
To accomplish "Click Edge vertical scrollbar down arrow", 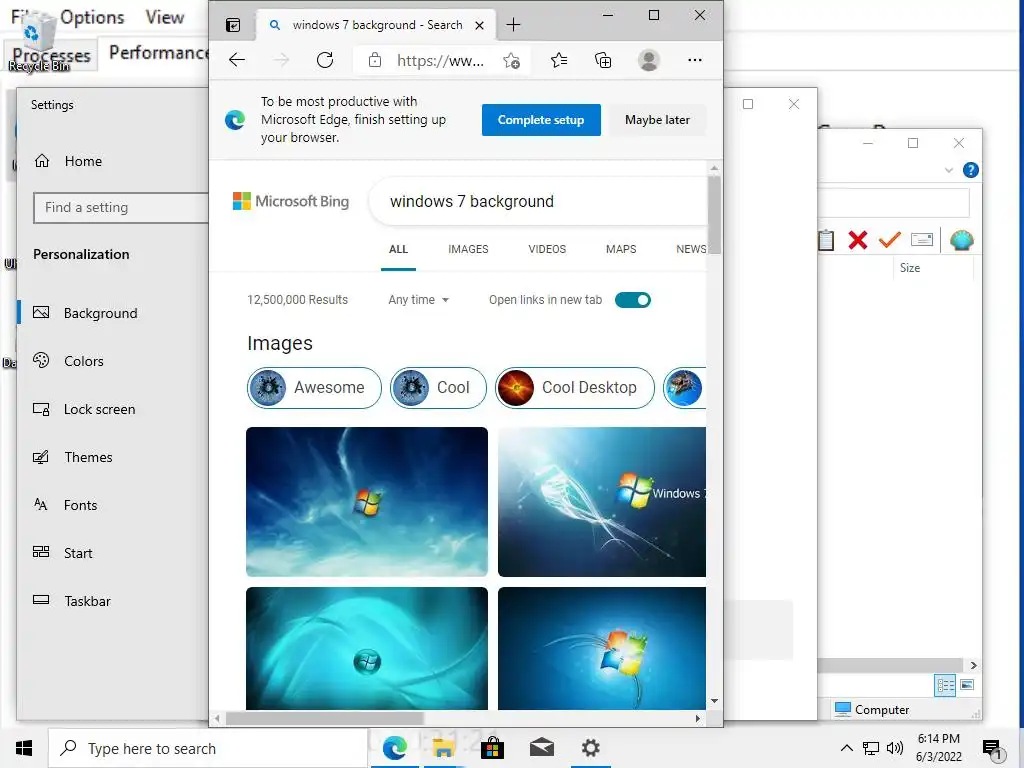I will pos(714,701).
